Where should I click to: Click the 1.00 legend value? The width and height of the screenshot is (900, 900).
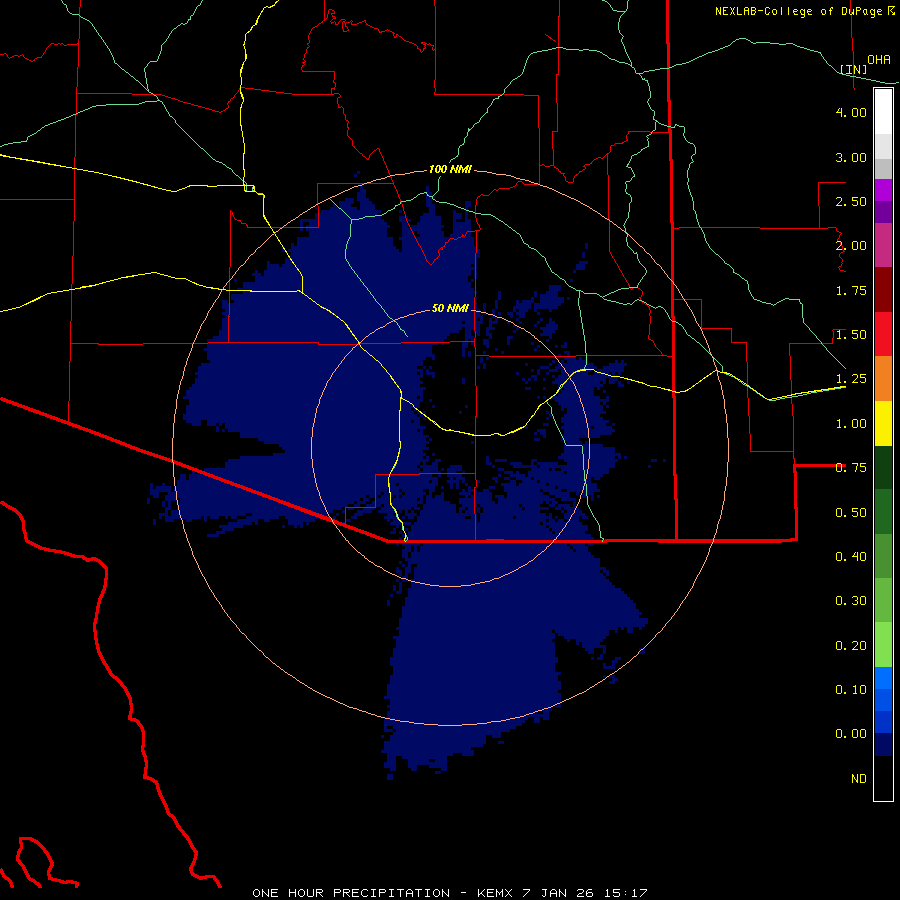(851, 424)
